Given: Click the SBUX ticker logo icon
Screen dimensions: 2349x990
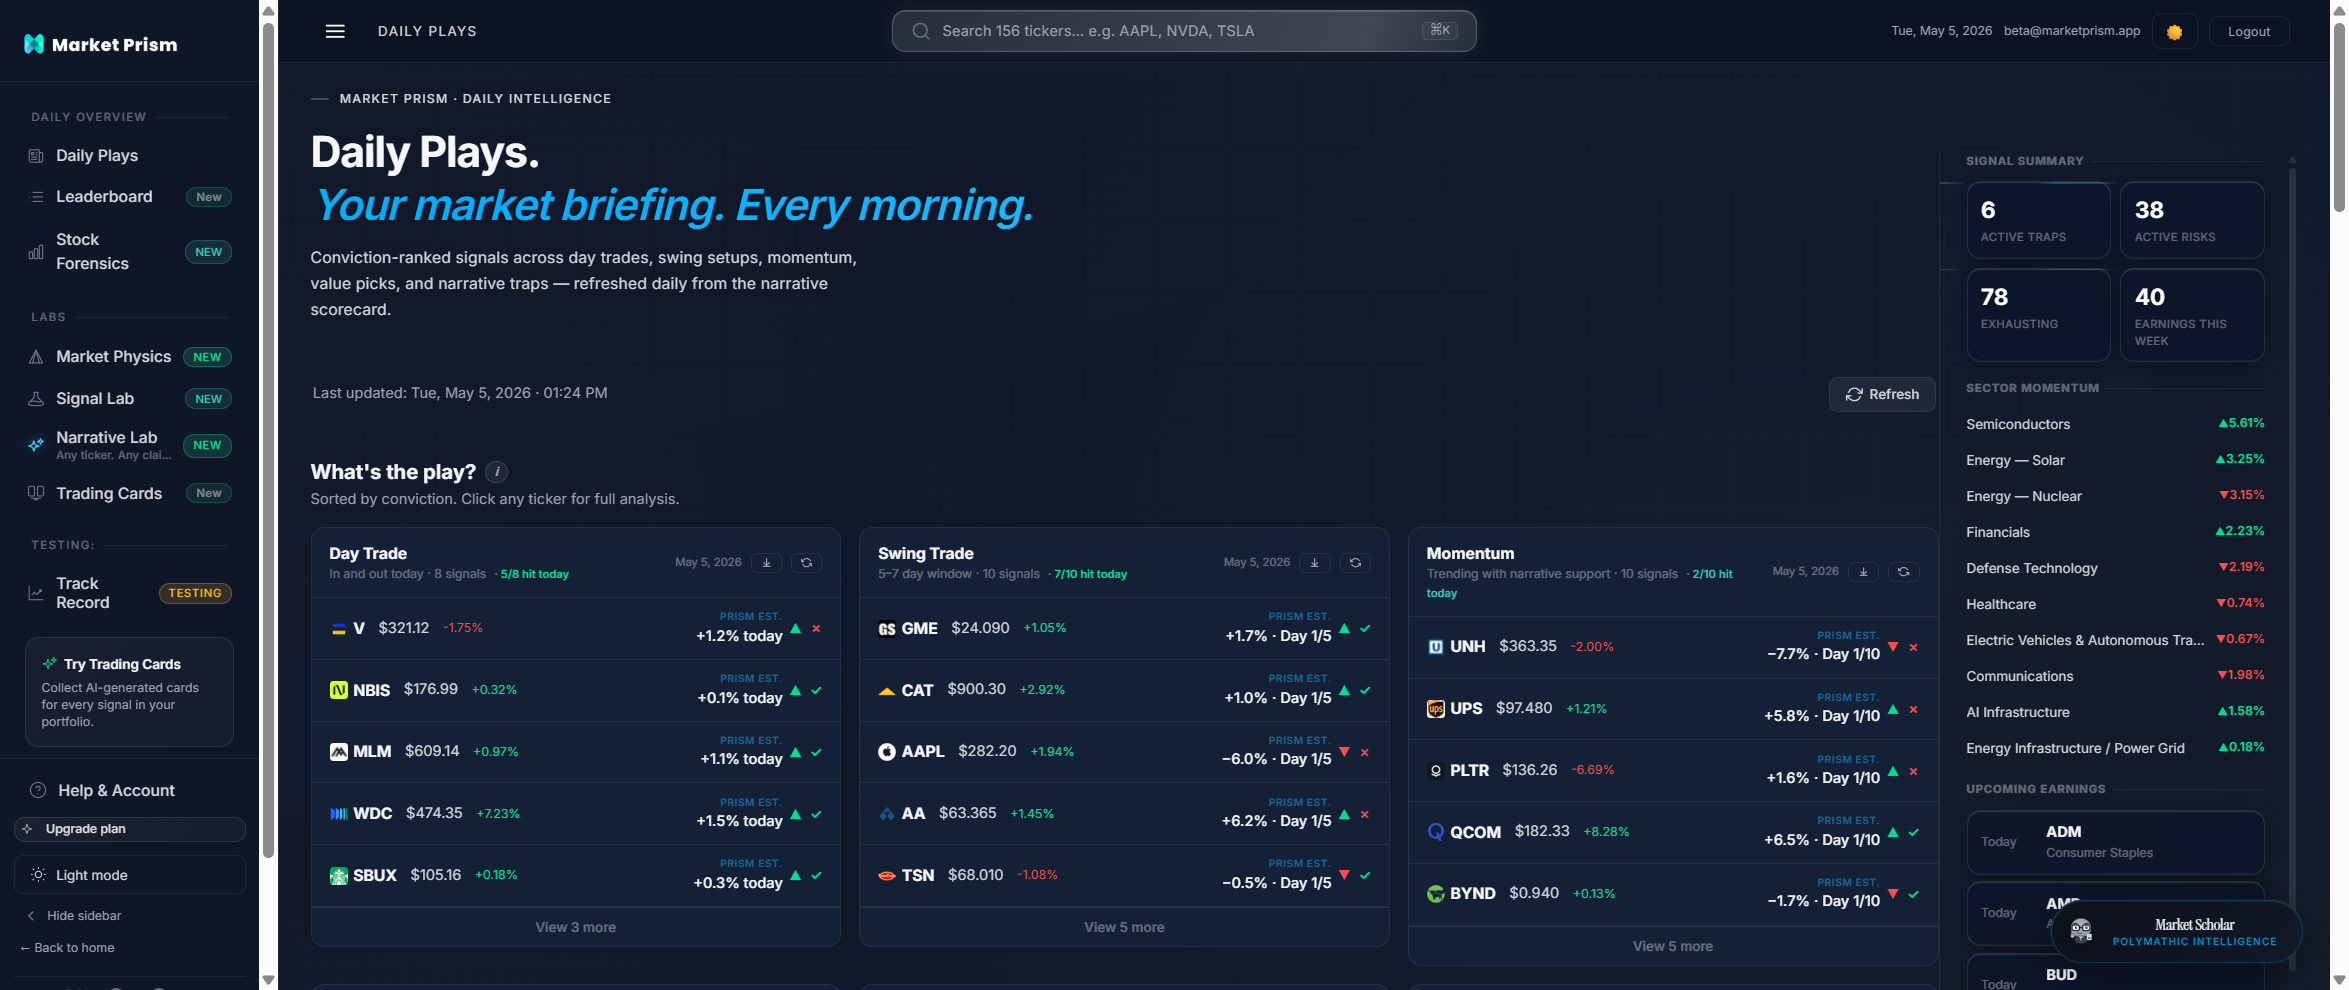Looking at the screenshot, I should pos(339,876).
